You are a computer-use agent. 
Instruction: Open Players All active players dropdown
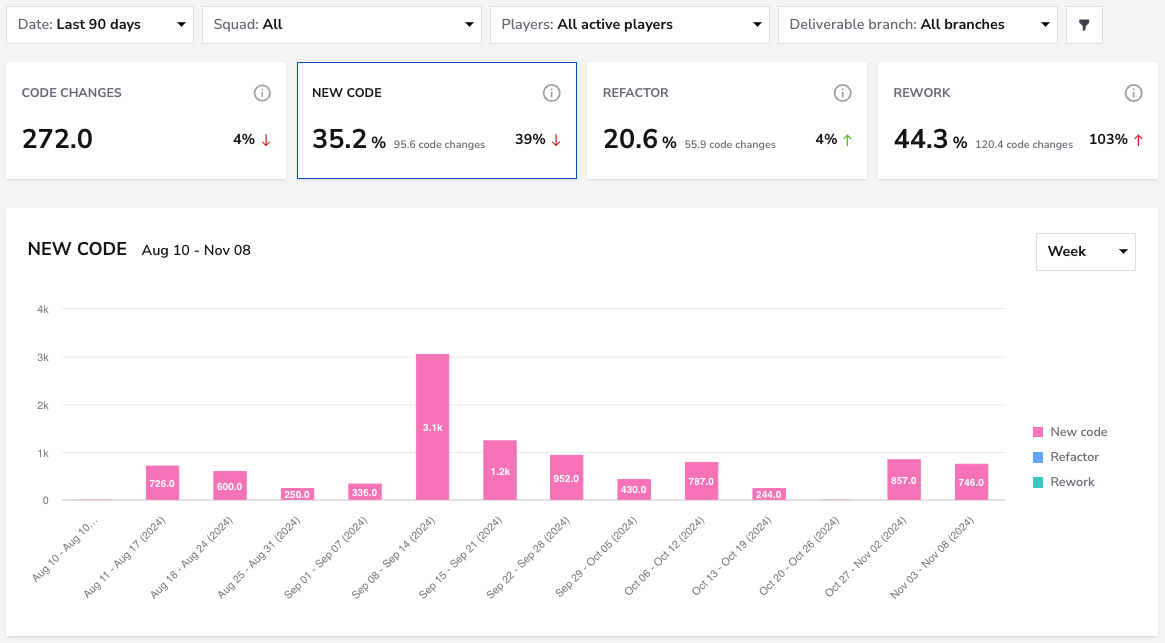click(629, 25)
